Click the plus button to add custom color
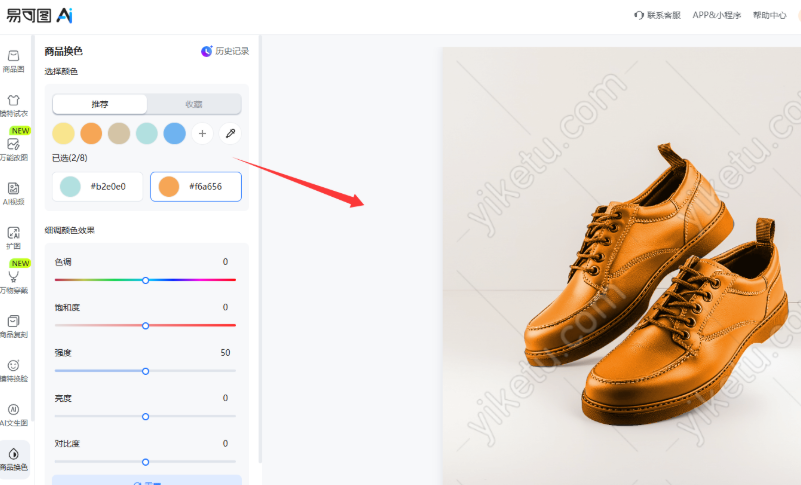 coord(202,133)
